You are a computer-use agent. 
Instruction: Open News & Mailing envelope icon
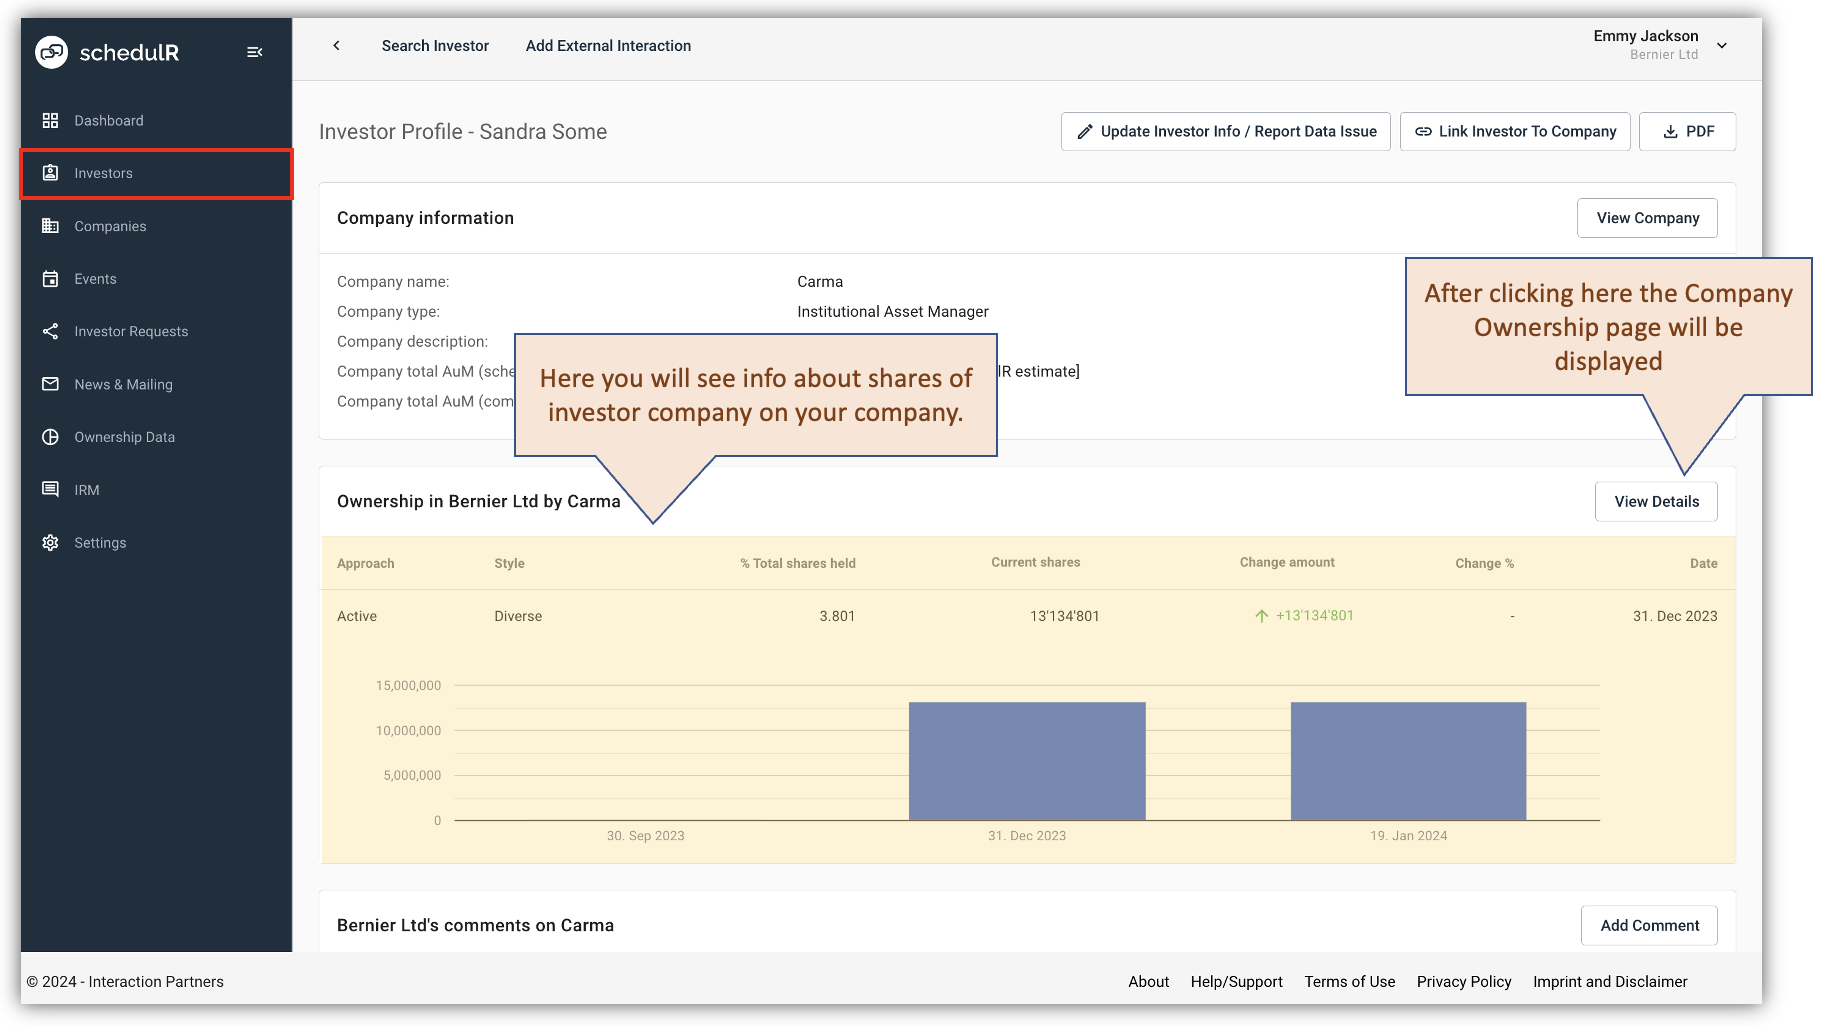click(50, 384)
